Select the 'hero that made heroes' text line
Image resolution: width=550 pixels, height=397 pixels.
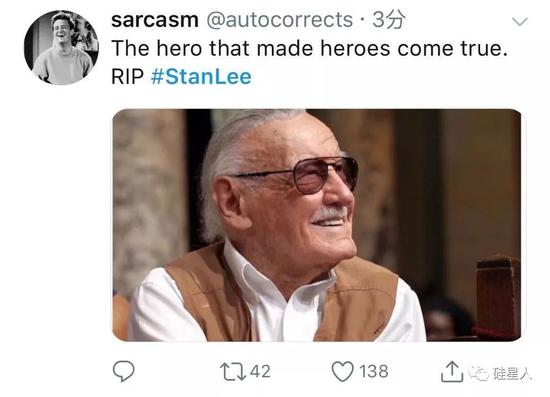coord(309,48)
